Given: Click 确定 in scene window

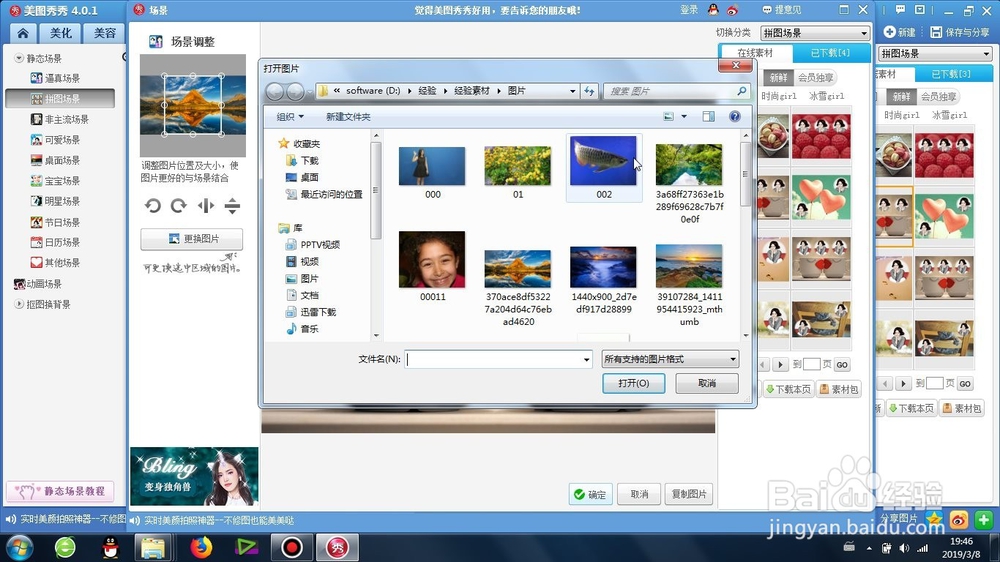Looking at the screenshot, I should 590,494.
